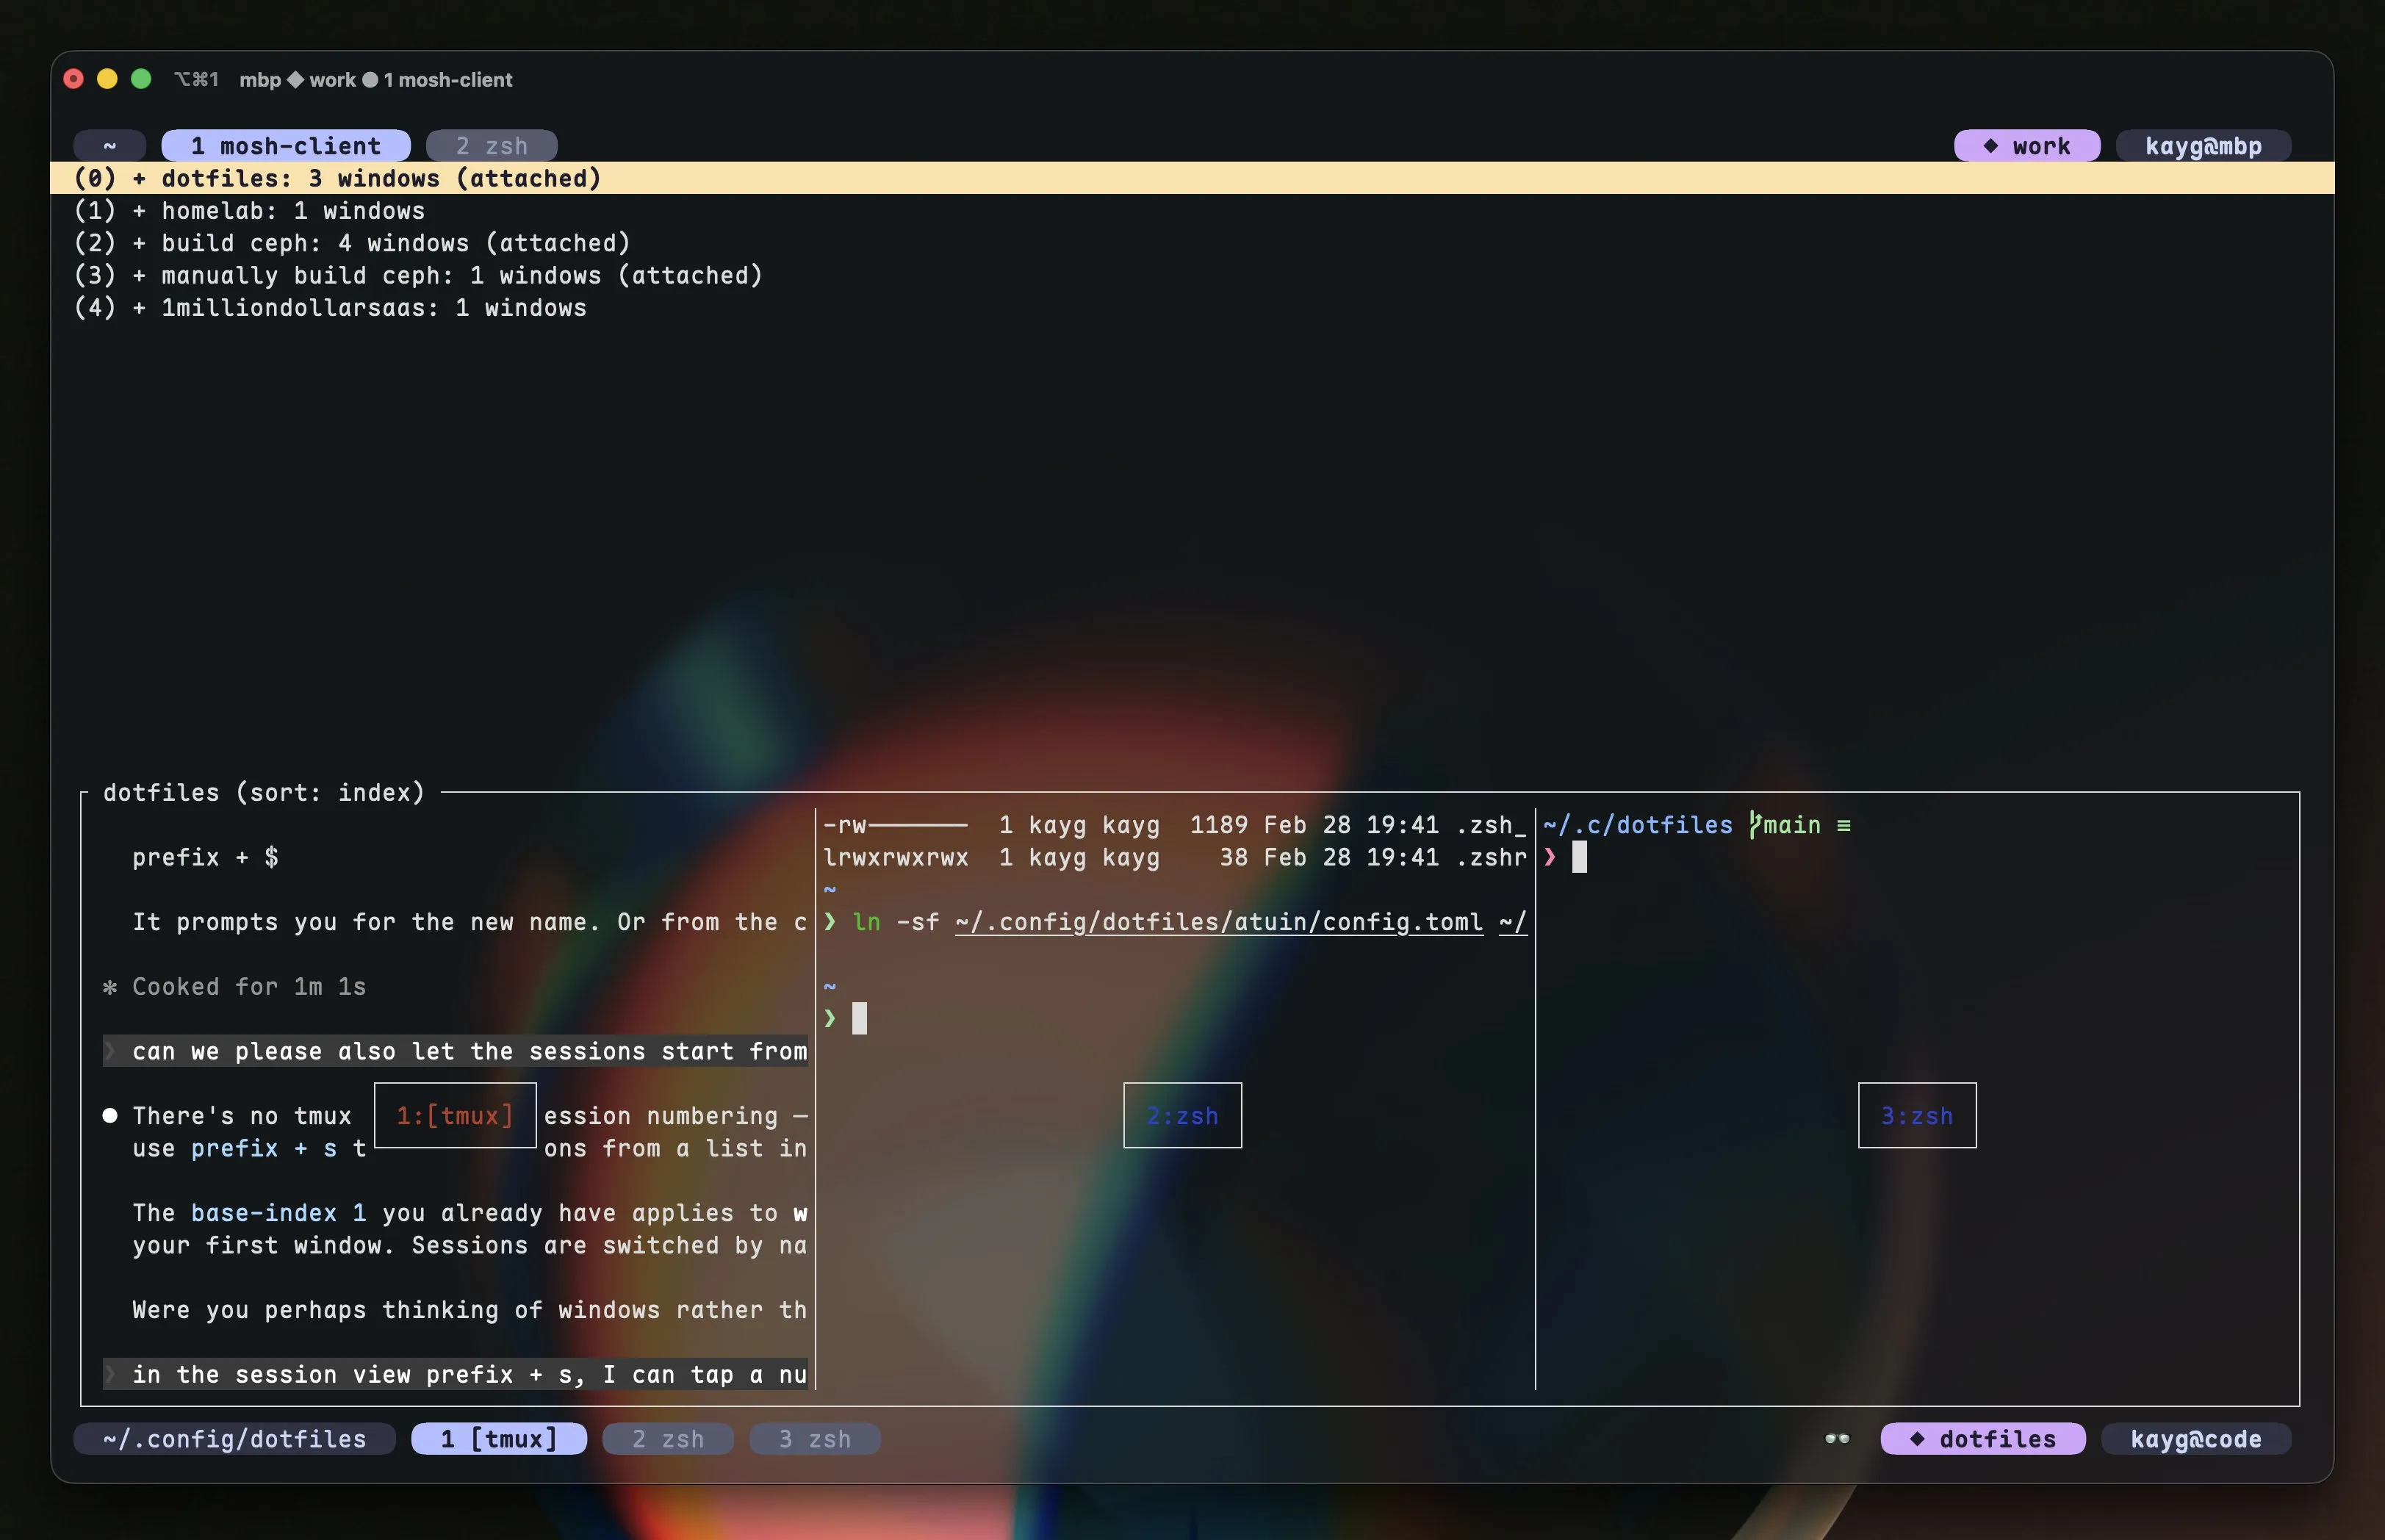The height and width of the screenshot is (1540, 2385).
Task: Click the kayg@mbp hostname indicator
Action: [2202, 145]
